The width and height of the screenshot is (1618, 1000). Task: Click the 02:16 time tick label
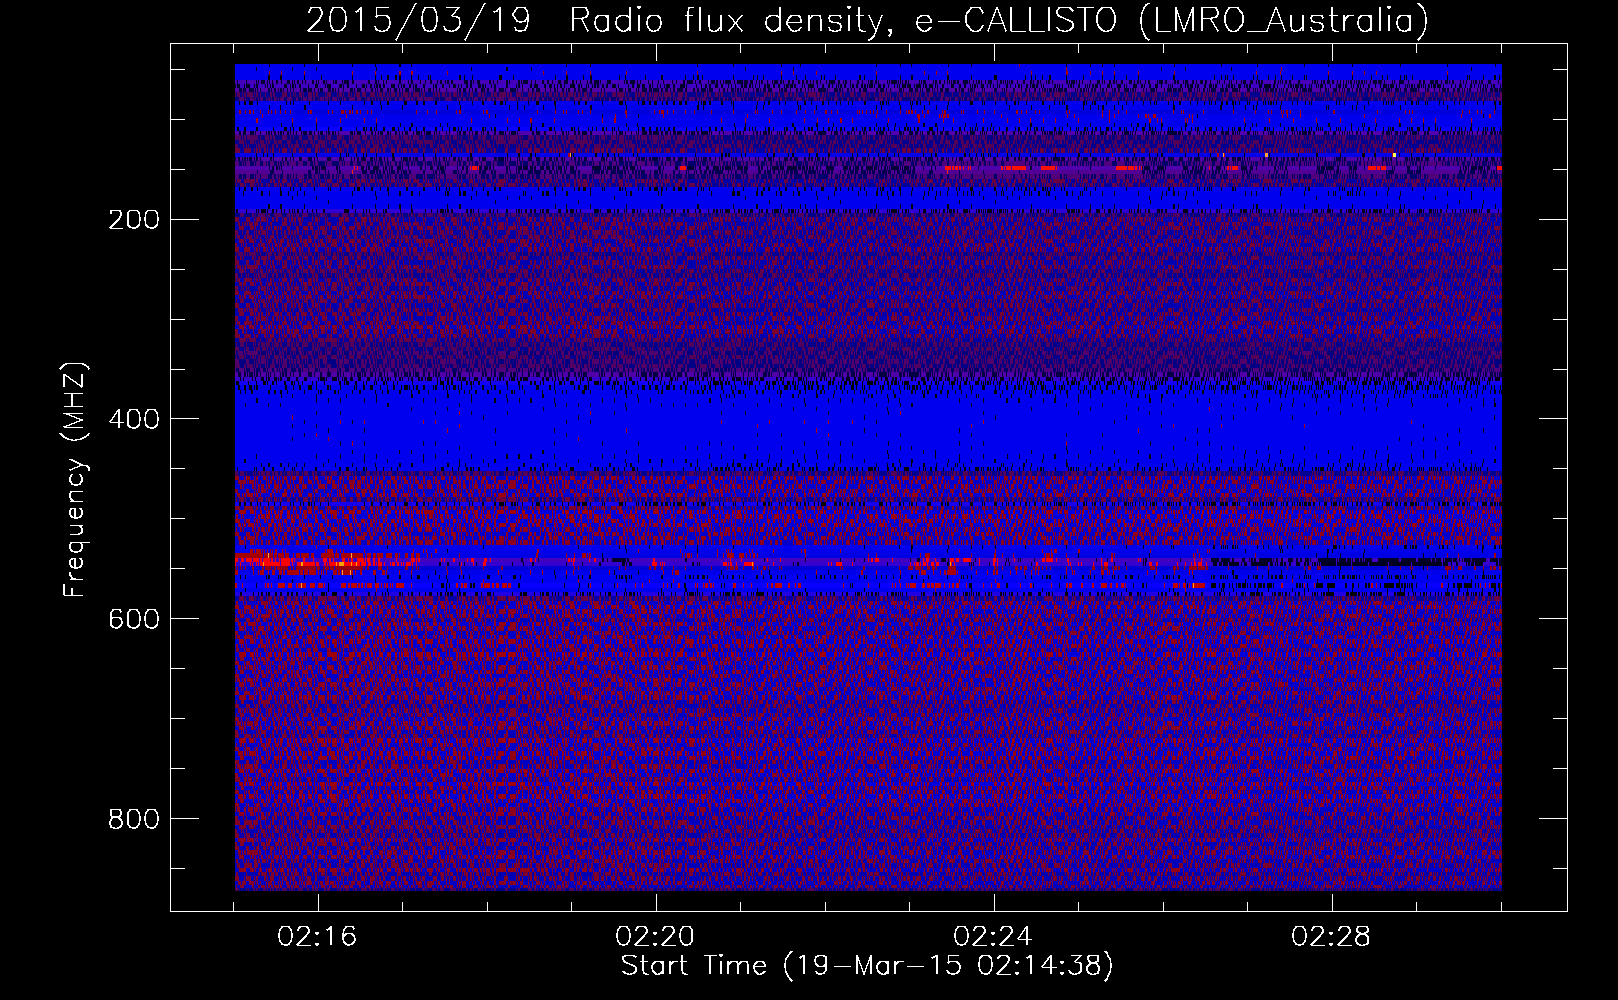click(318, 937)
